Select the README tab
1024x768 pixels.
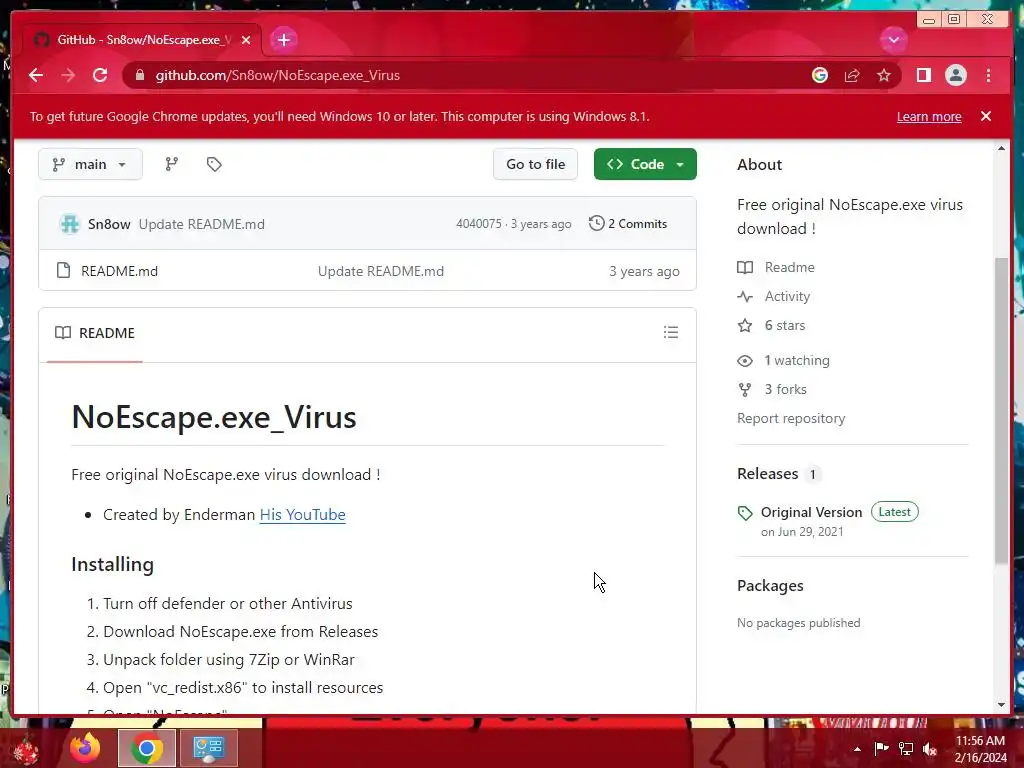coord(95,333)
